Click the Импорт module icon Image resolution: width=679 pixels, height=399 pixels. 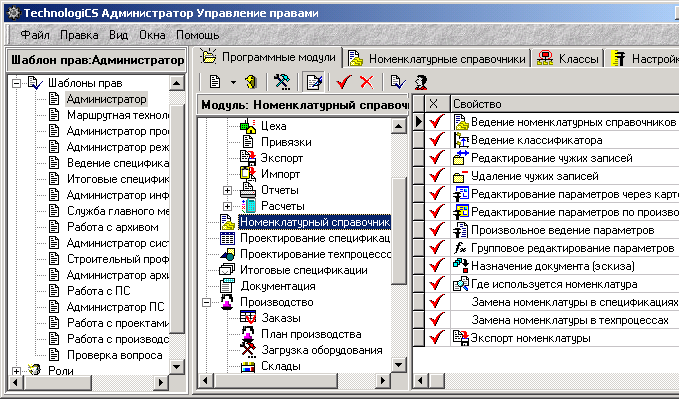tap(248, 174)
